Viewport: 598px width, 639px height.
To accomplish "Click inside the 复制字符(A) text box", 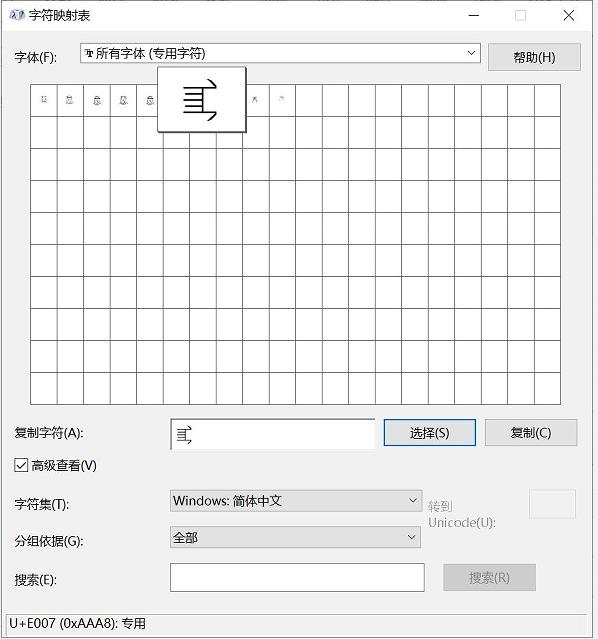I will [x=273, y=434].
